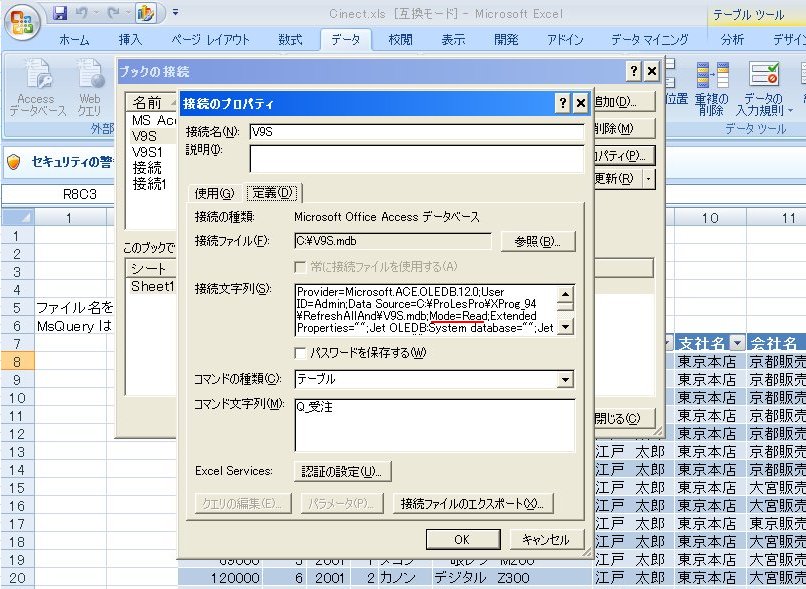Image resolution: width=806 pixels, height=589 pixels.
Task: Save the workbook from Quick Access toolbar
Action: [x=60, y=13]
